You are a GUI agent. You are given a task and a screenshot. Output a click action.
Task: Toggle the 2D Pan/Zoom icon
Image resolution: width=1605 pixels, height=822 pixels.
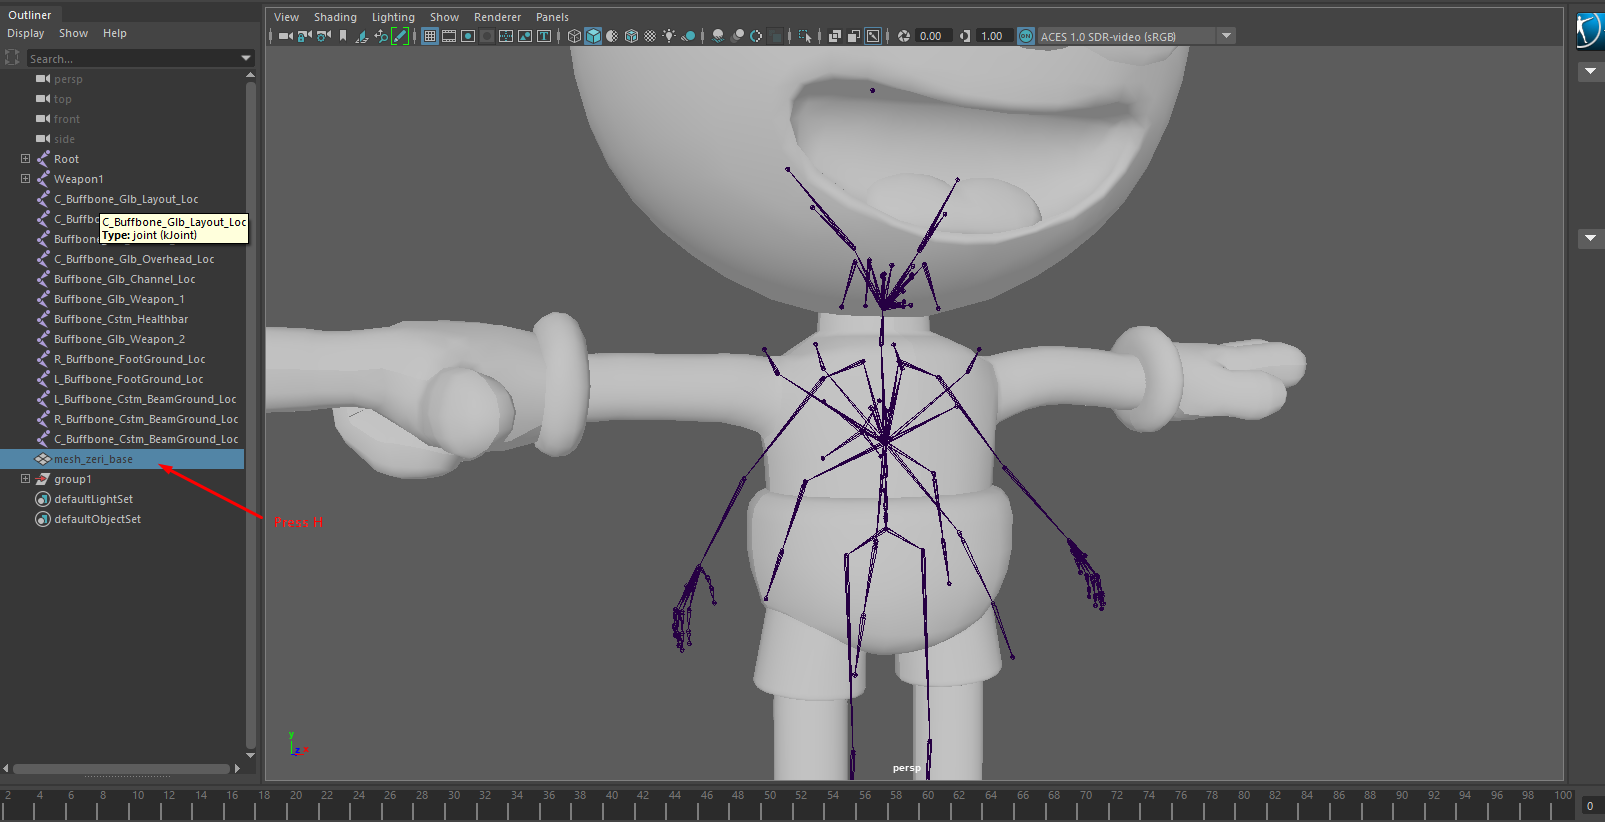381,36
